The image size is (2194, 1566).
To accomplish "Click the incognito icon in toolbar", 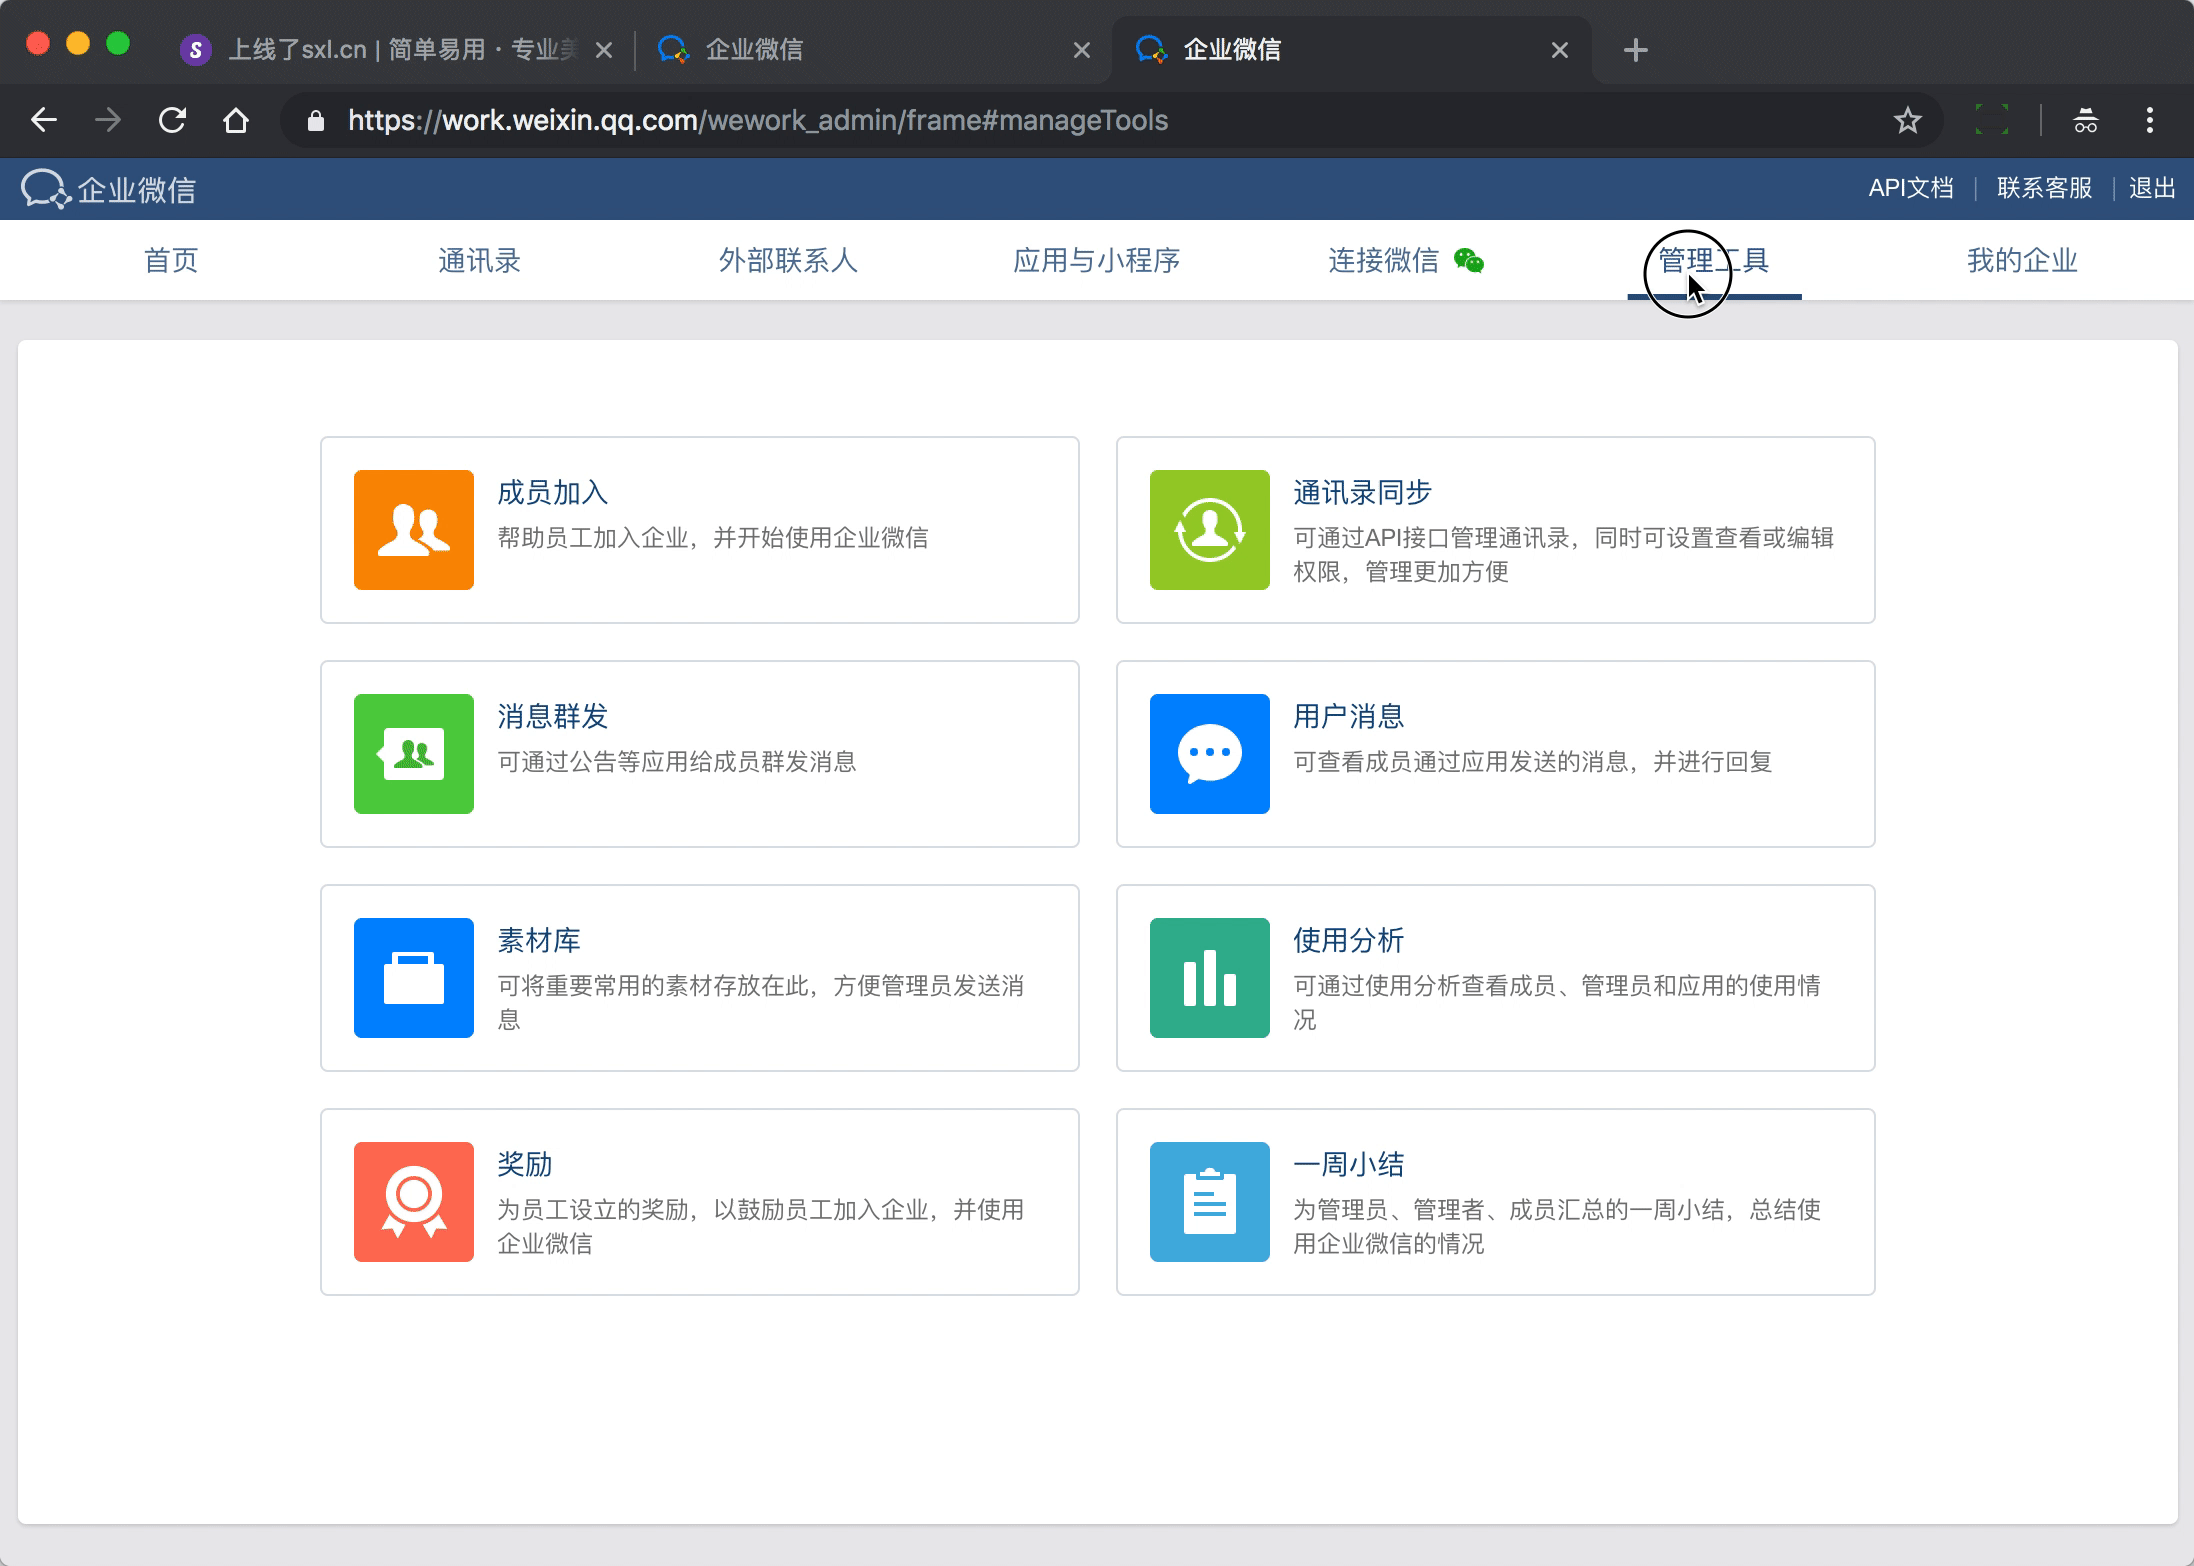I will (2086, 121).
